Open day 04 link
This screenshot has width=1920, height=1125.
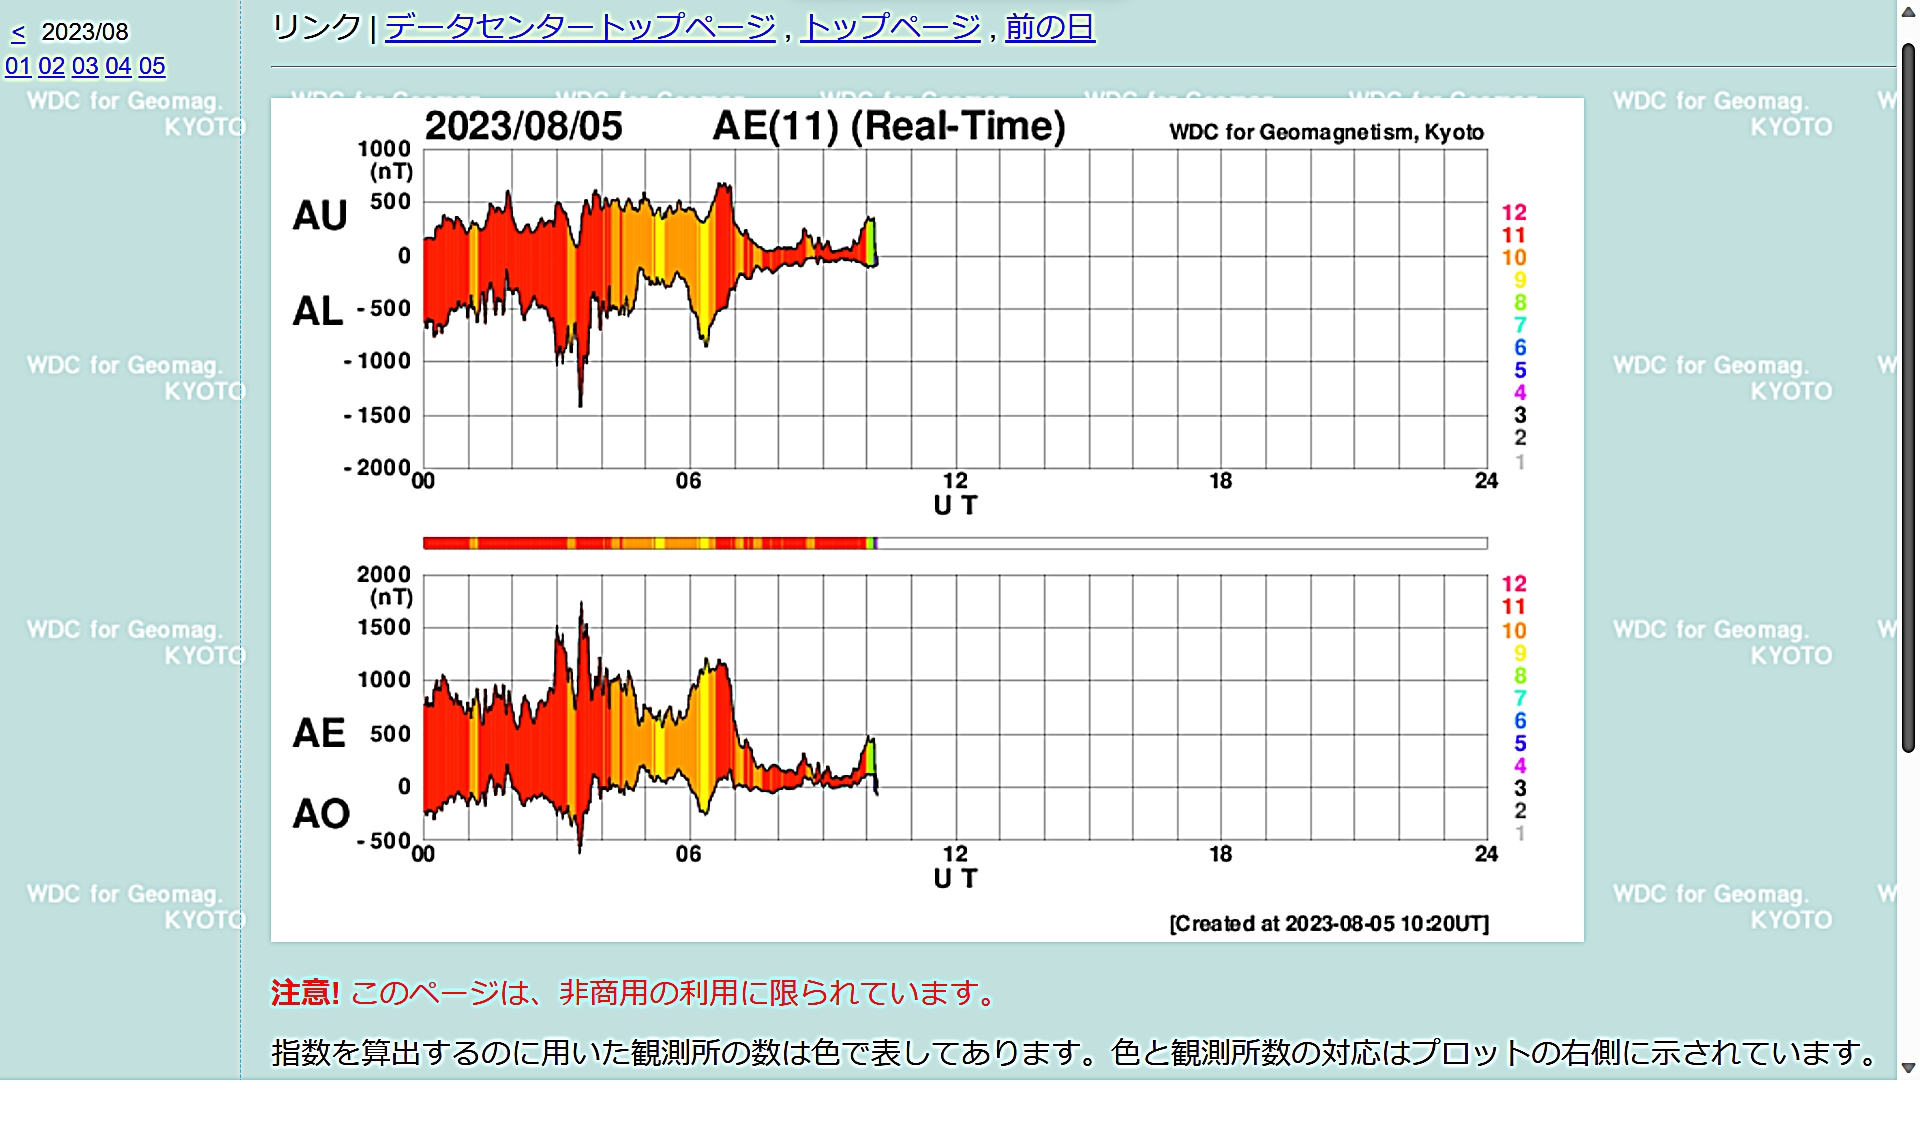(x=118, y=66)
